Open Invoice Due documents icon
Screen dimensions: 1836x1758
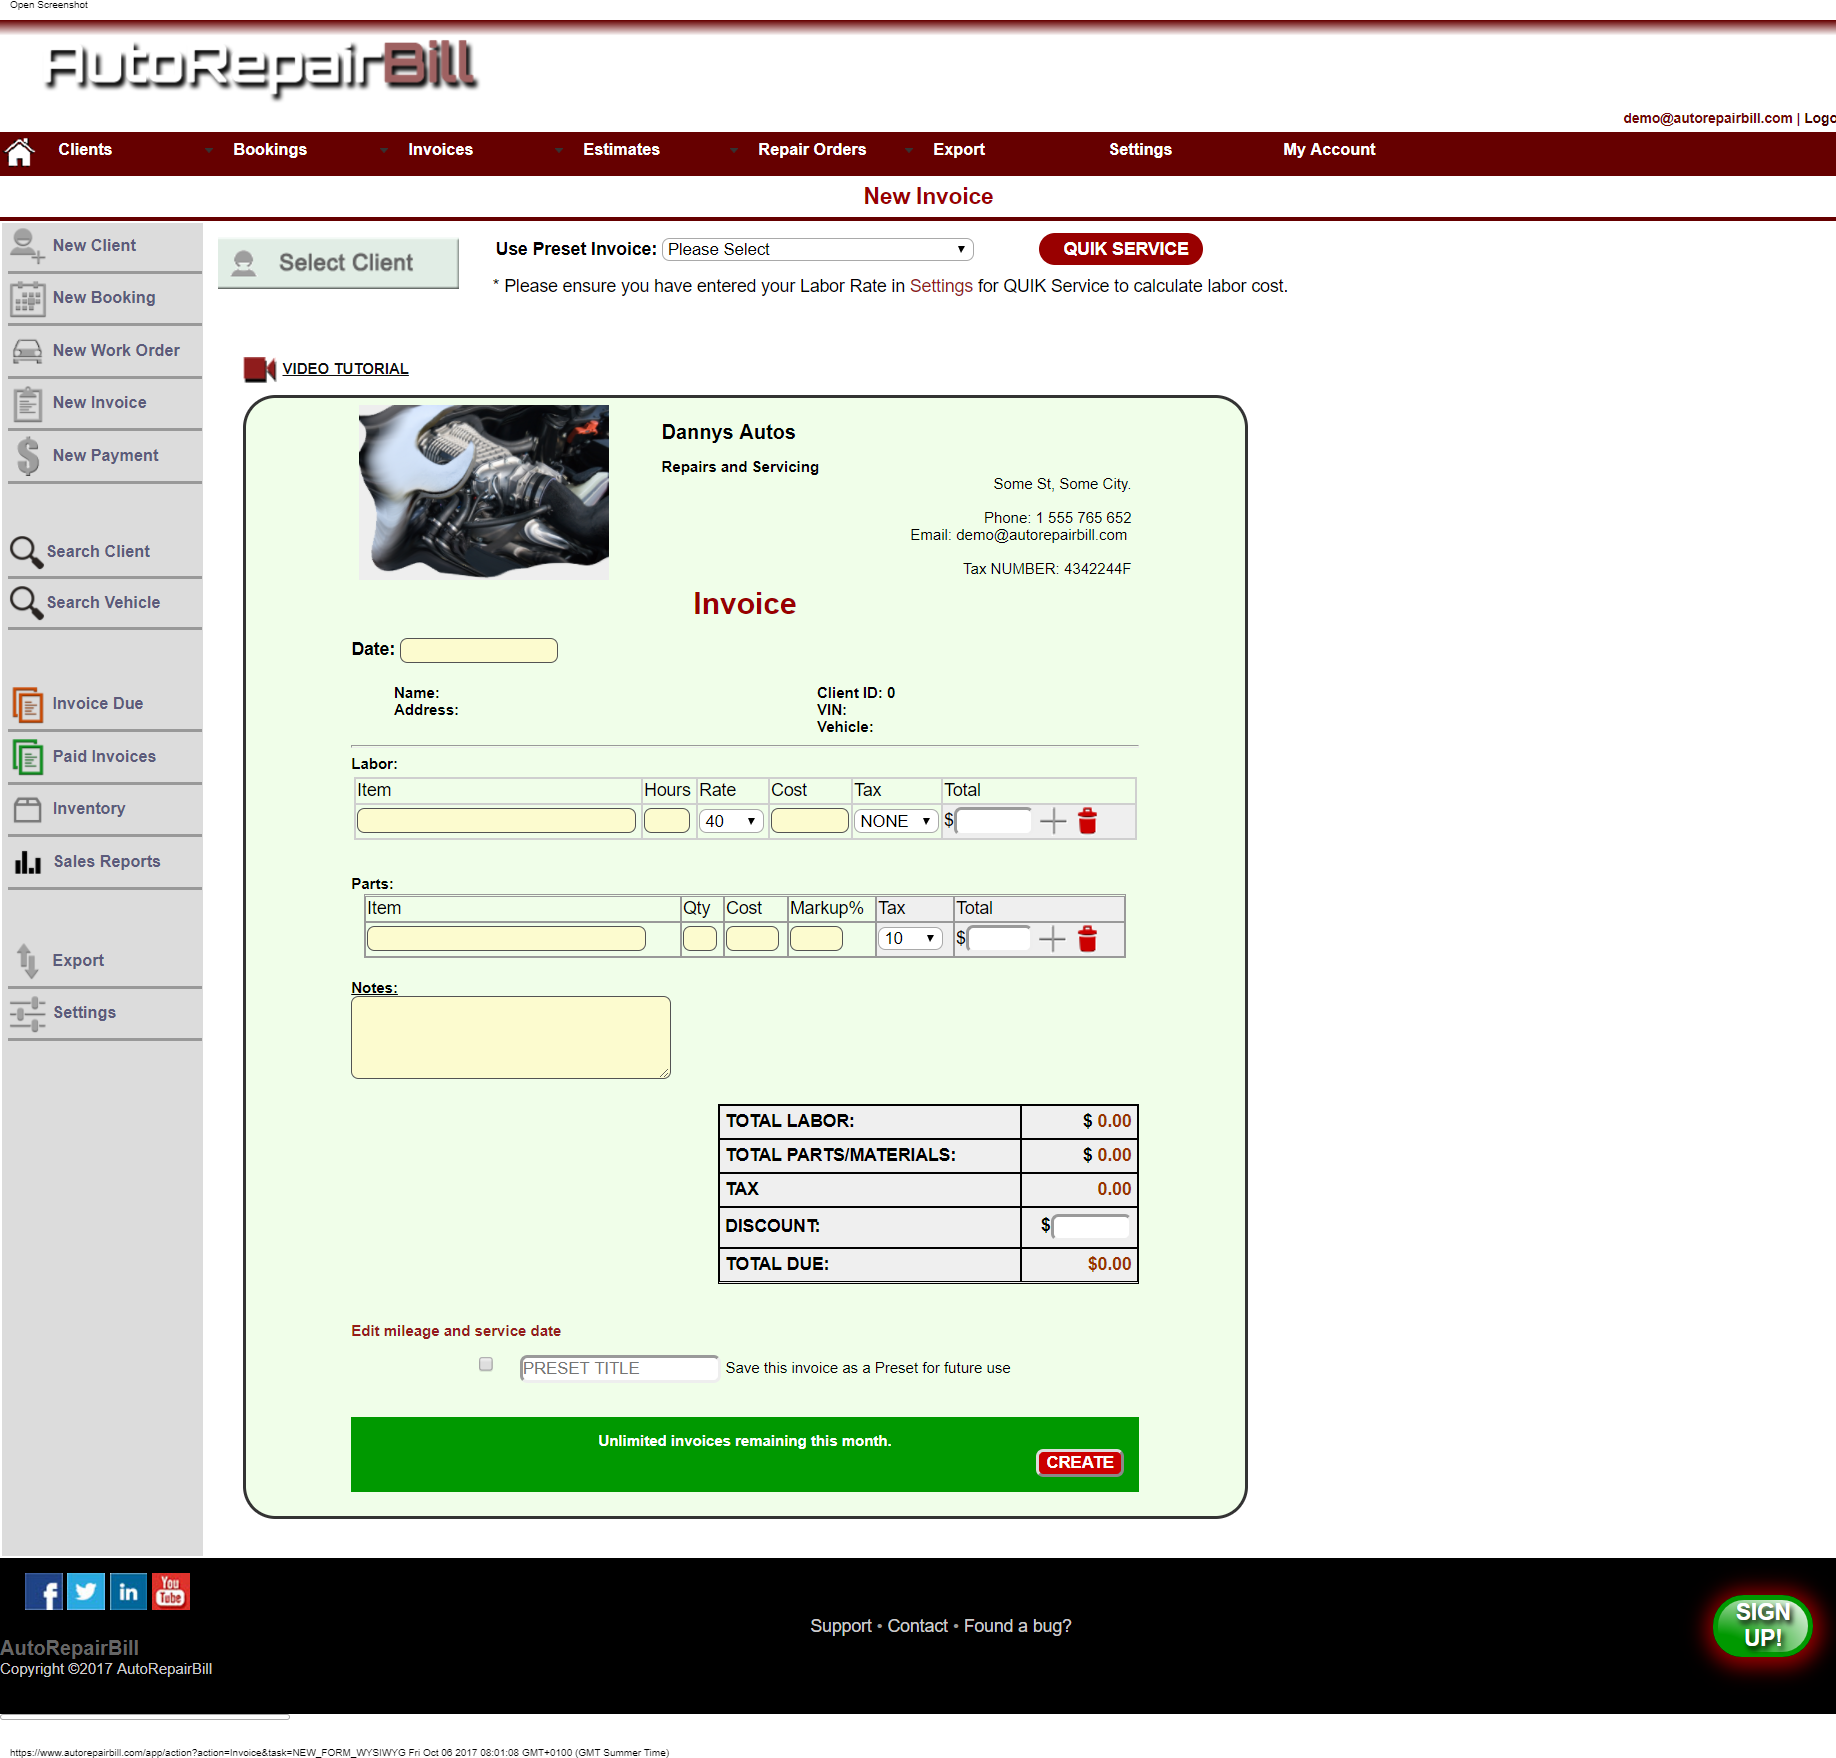27,704
